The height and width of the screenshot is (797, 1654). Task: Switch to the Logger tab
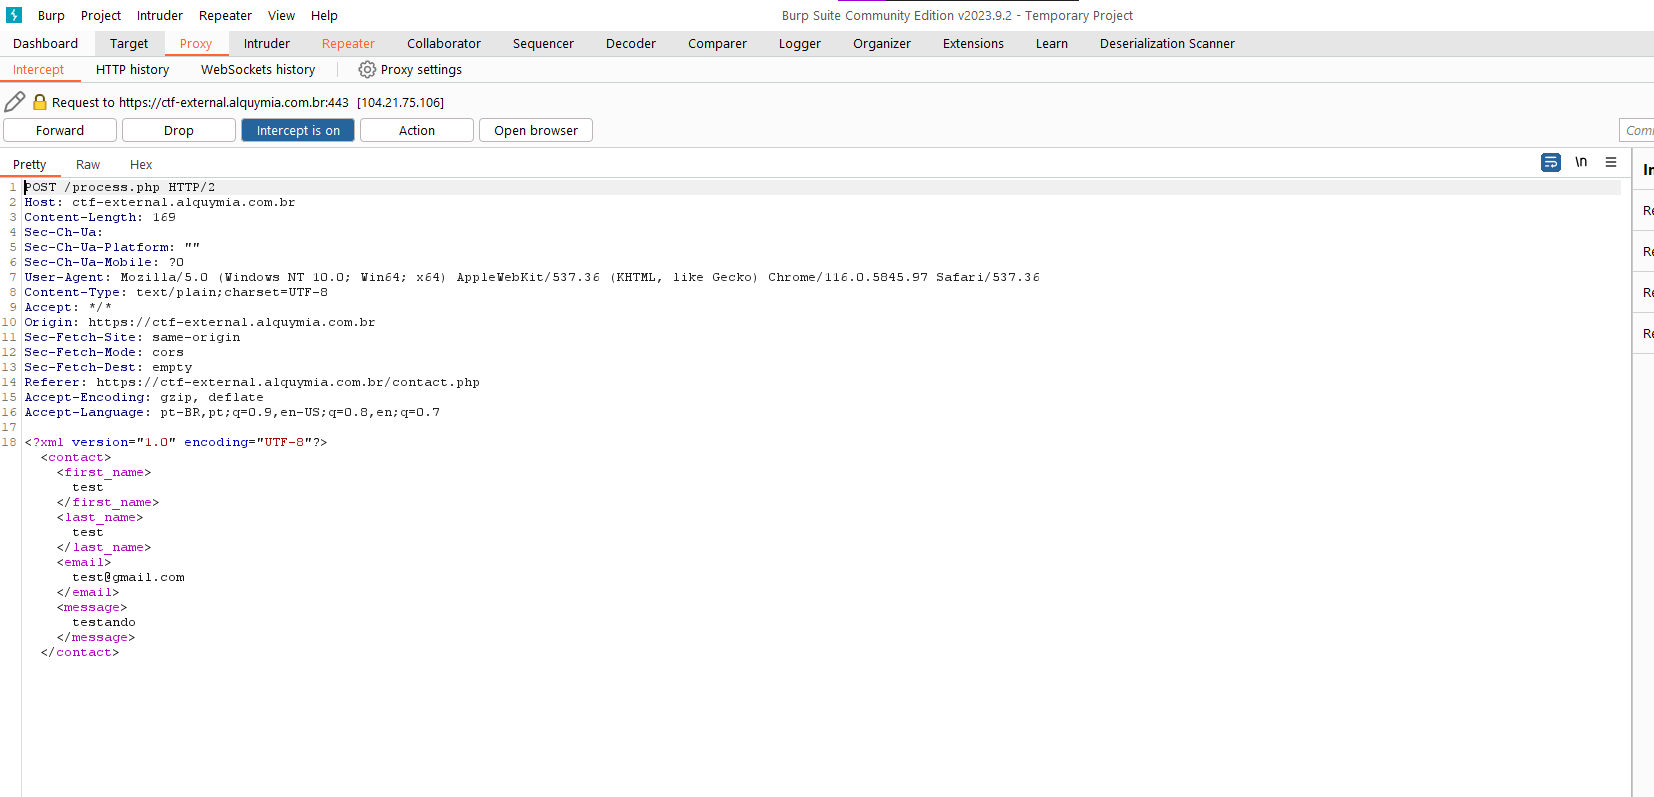click(800, 43)
